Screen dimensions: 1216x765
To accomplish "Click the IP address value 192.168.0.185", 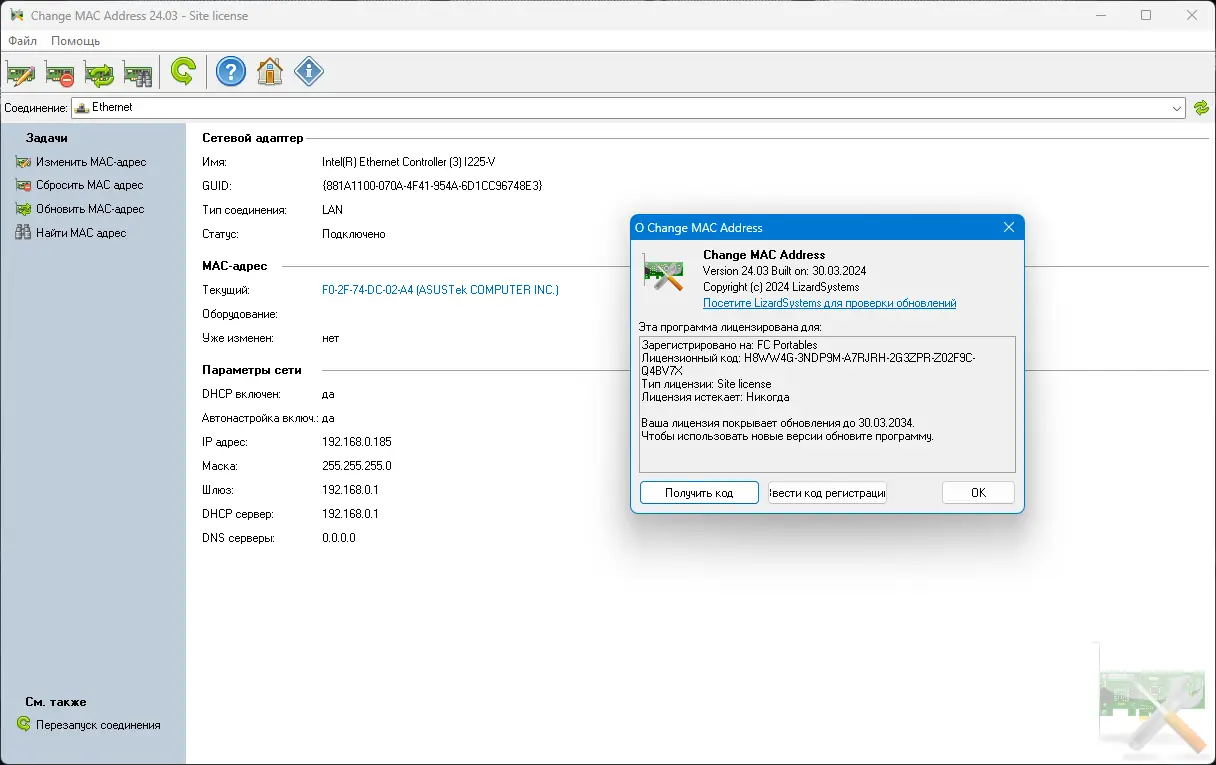I will pyautogui.click(x=357, y=442).
